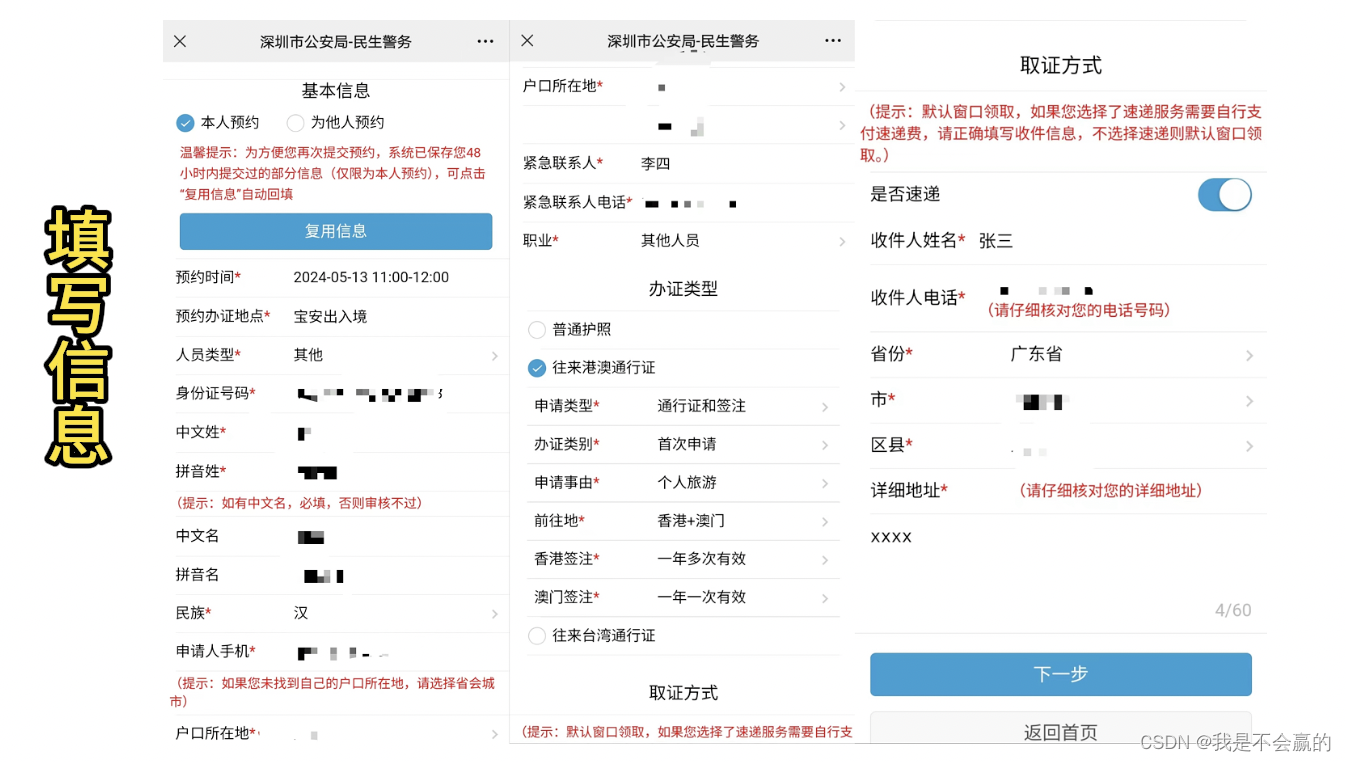Open the 办证类别 dropdown chevron
Viewport: 1346px width, 762px height.
coord(825,445)
